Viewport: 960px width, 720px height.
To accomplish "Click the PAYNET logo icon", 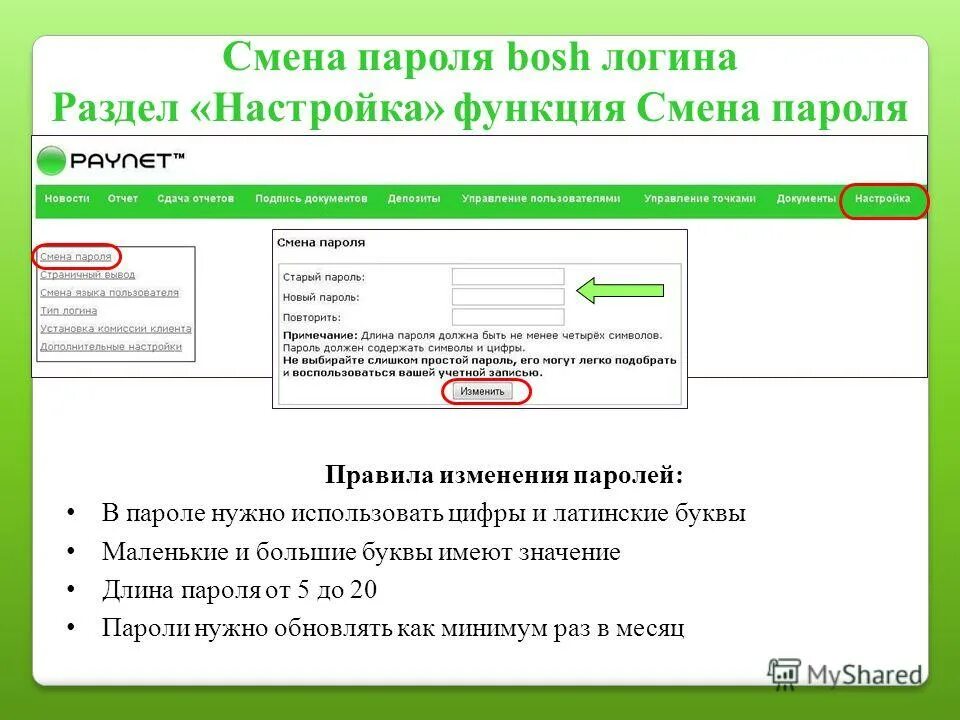I will [x=50, y=159].
